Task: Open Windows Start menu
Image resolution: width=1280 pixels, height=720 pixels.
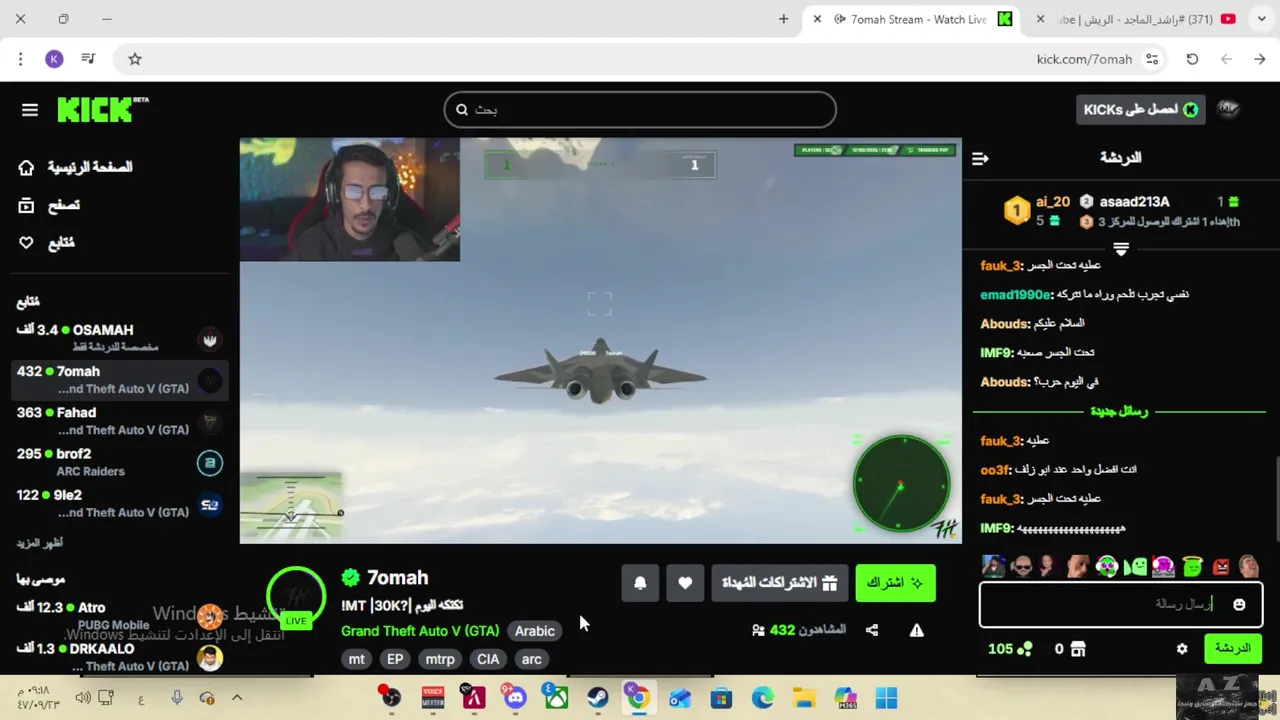Action: pyautogui.click(x=886, y=698)
